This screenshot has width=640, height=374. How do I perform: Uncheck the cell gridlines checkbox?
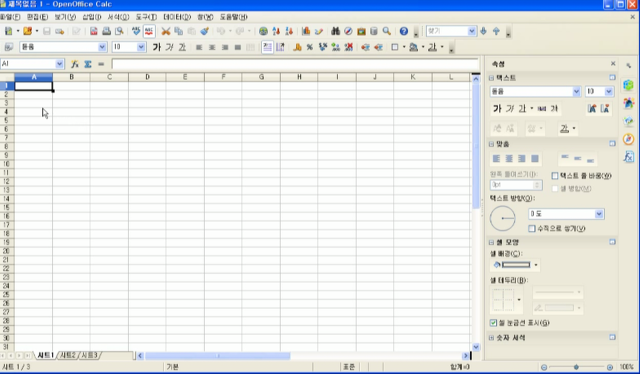pos(493,323)
